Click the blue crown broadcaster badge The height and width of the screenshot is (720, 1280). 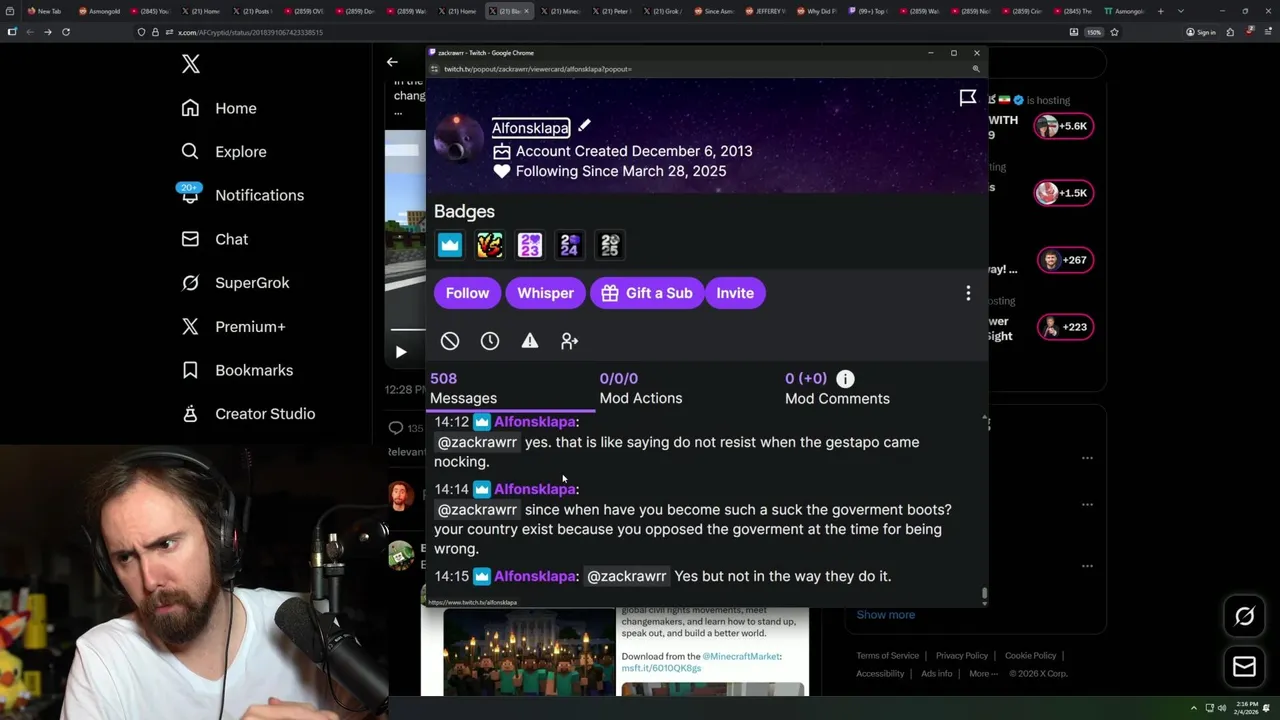[x=450, y=245]
